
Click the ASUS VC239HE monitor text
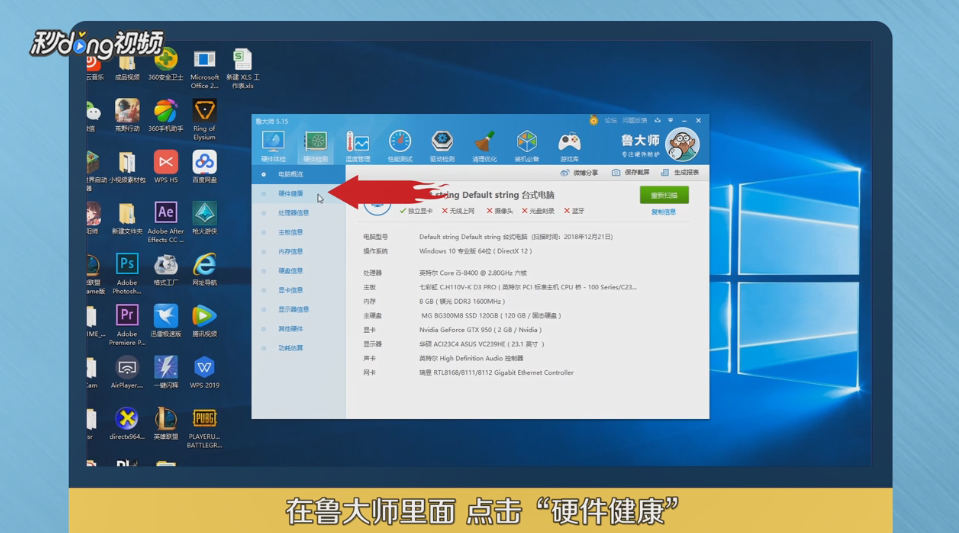(x=481, y=344)
